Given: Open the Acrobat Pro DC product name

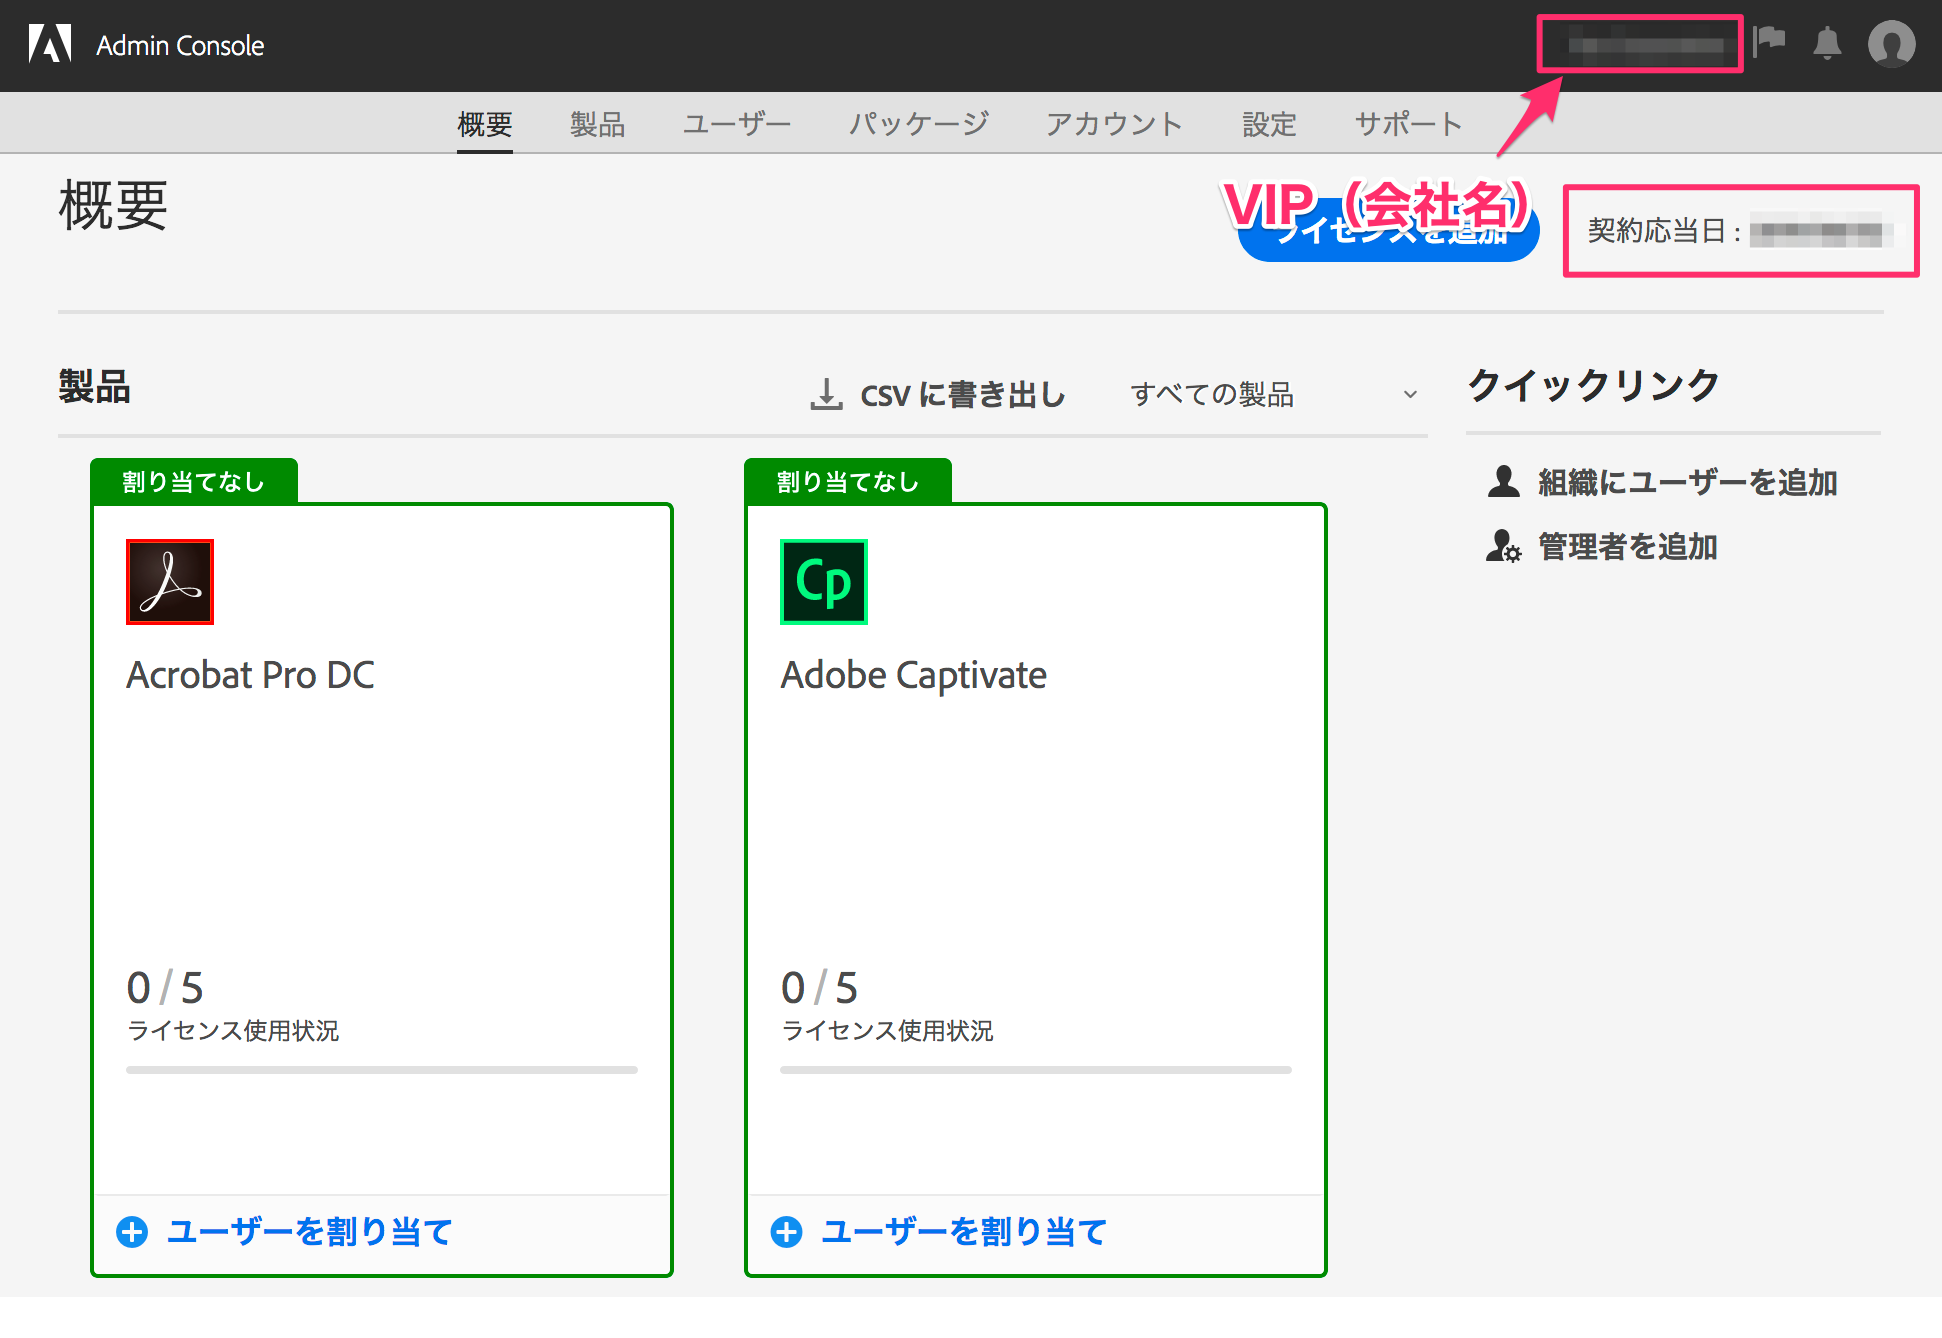Looking at the screenshot, I should (250, 675).
